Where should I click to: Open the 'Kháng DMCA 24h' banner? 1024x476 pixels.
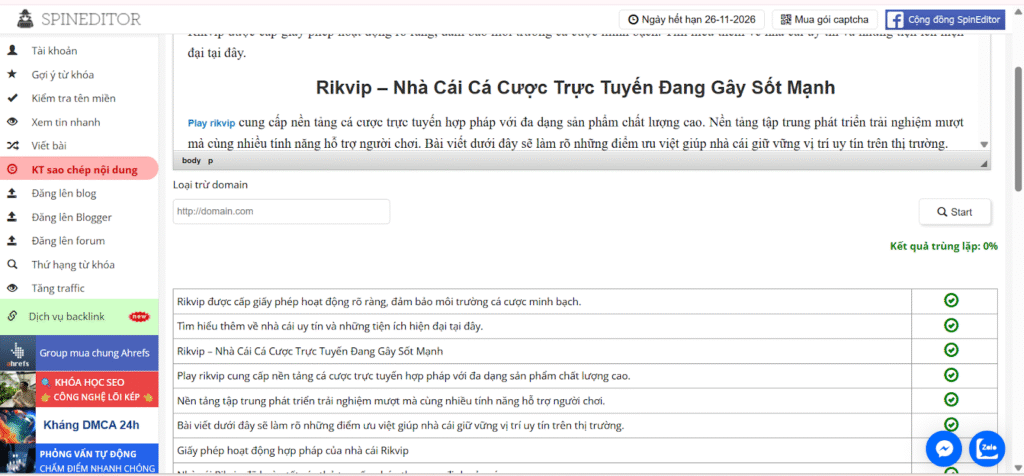tap(79, 424)
